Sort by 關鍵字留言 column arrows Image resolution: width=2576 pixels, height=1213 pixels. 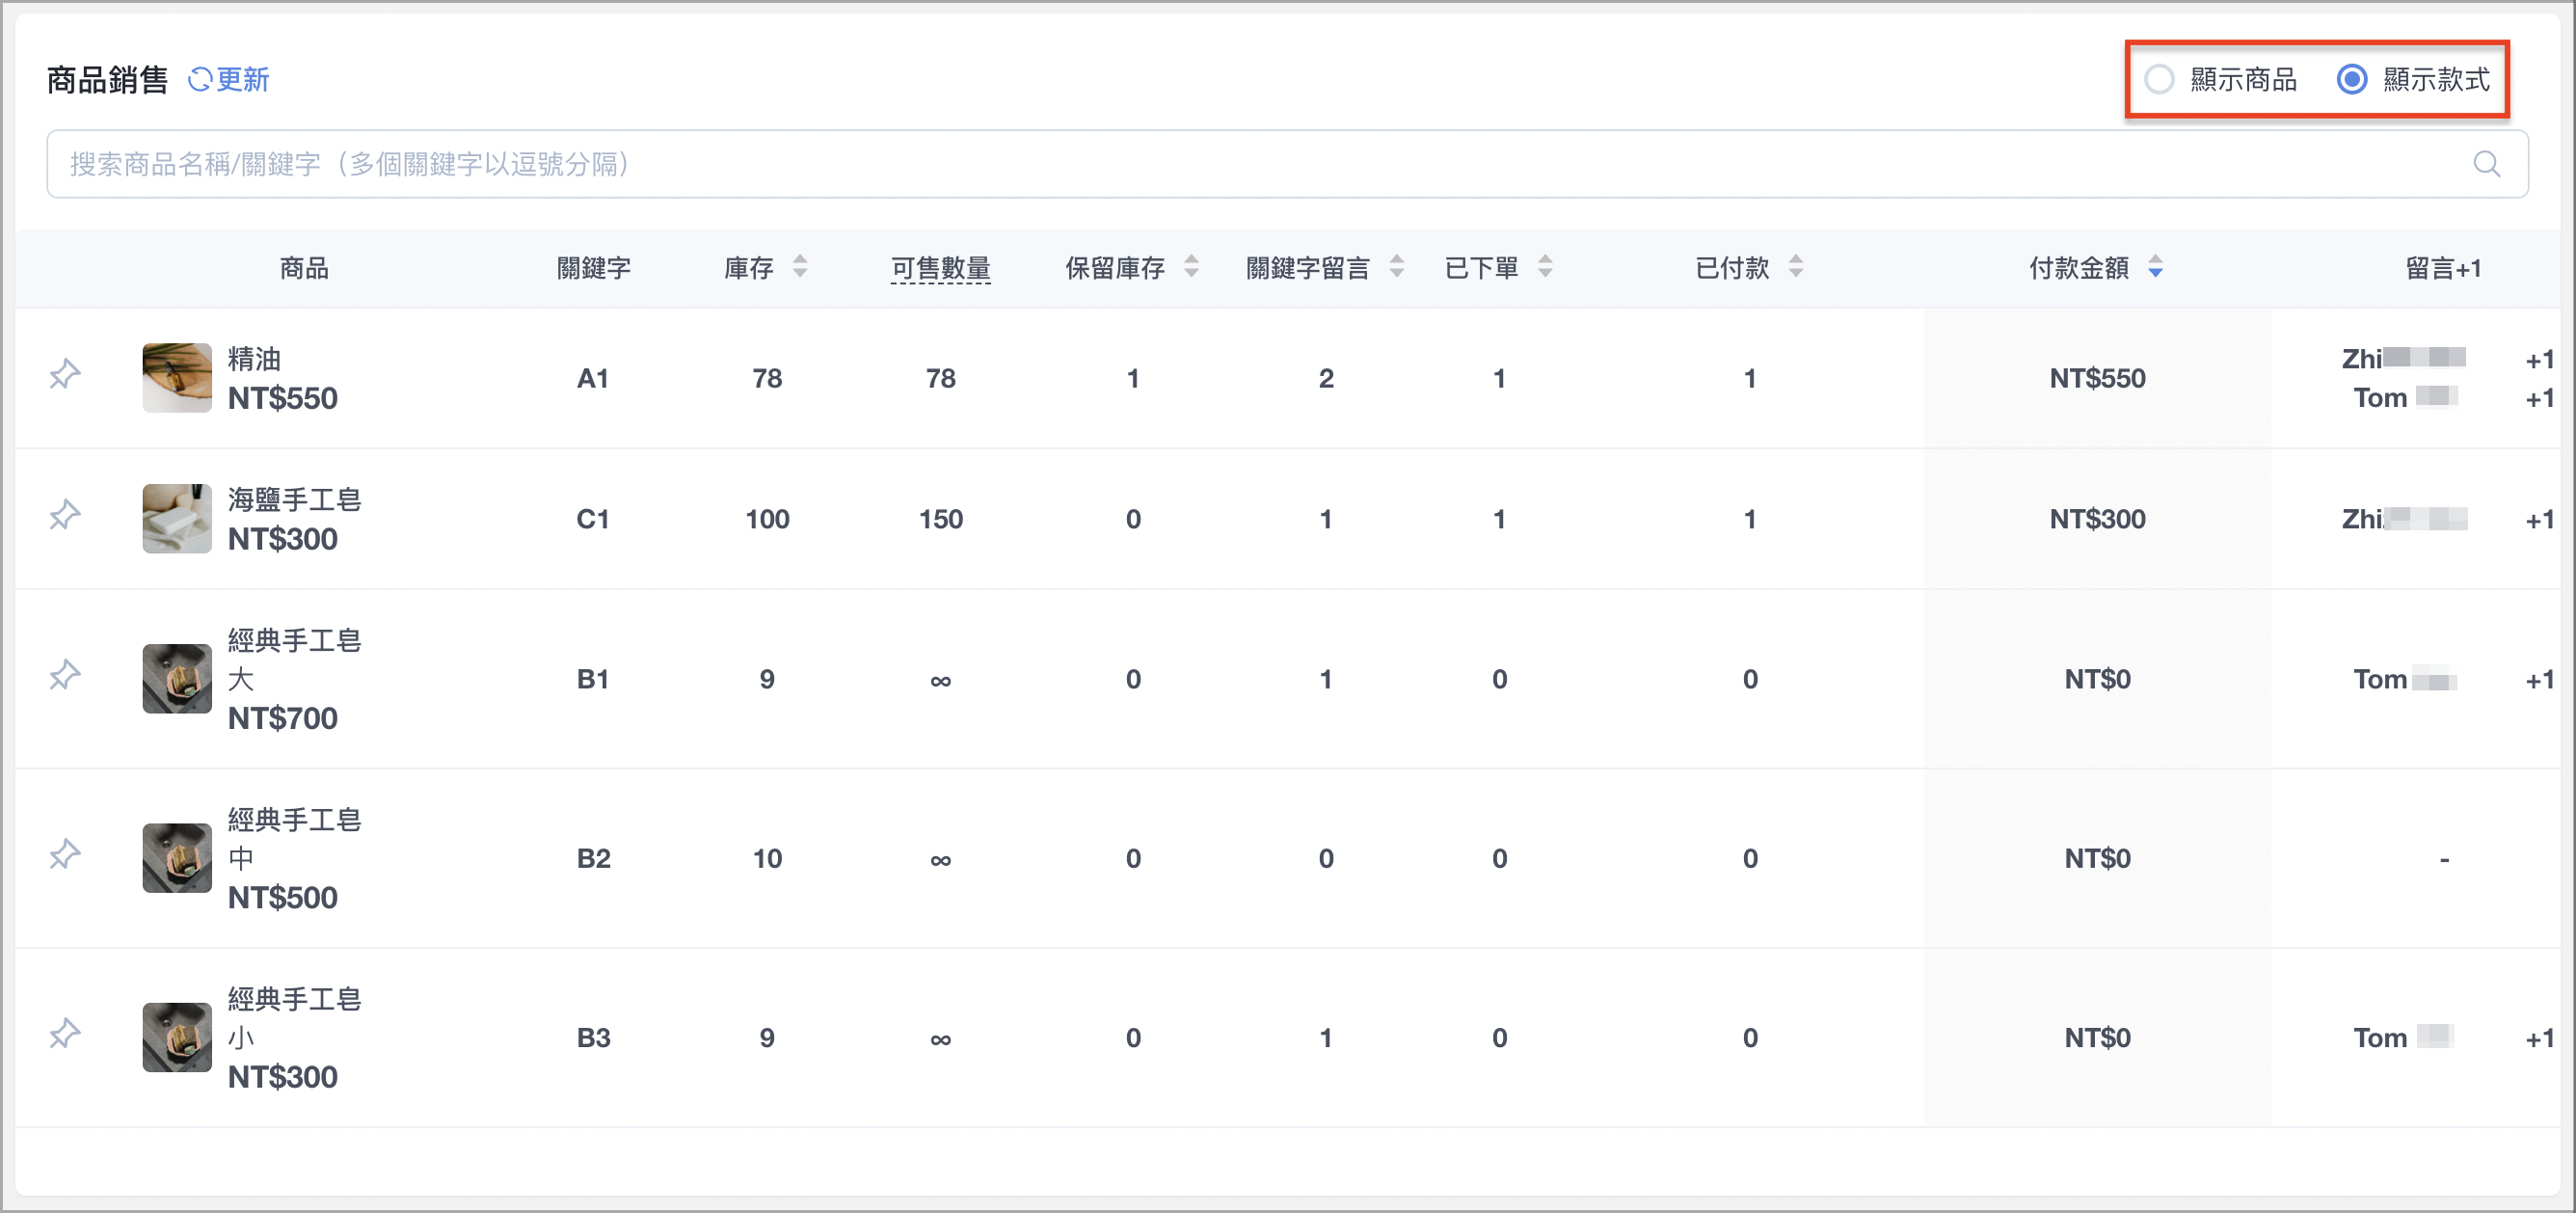pos(1397,266)
